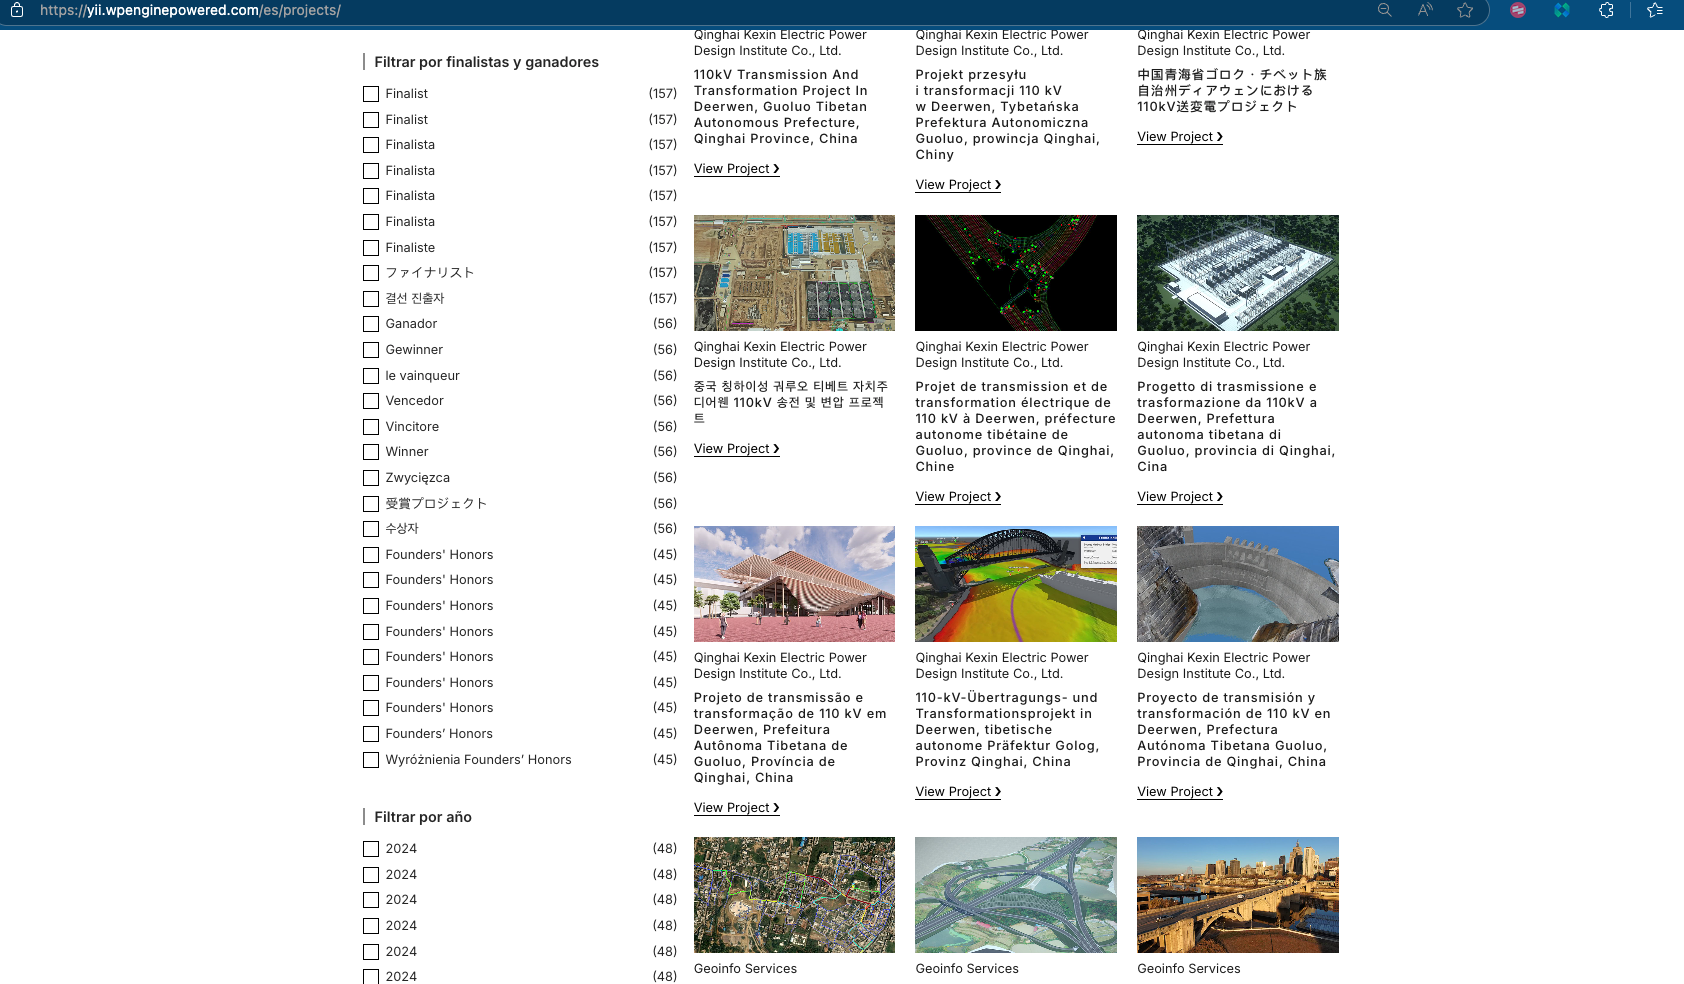Add this page to favorites with the star

tap(1465, 10)
